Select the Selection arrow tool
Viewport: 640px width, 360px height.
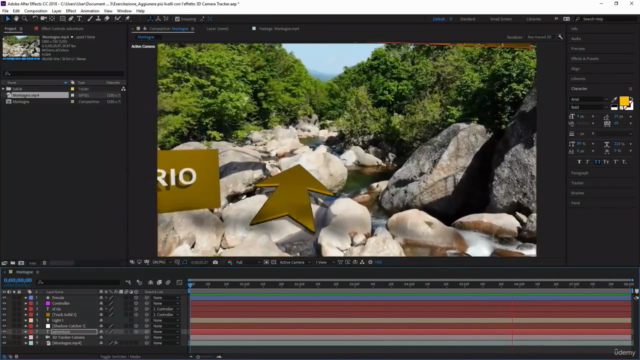pos(7,19)
